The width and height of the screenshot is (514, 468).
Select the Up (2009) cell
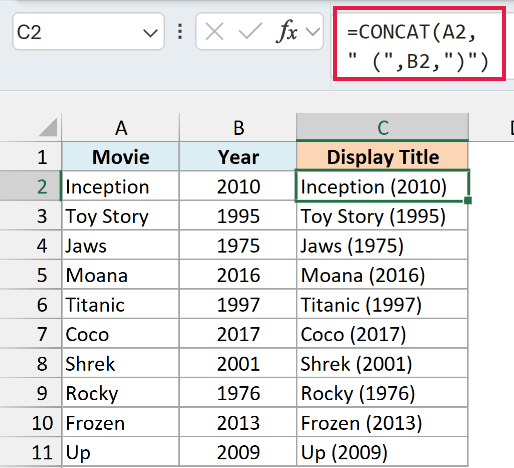click(x=382, y=452)
